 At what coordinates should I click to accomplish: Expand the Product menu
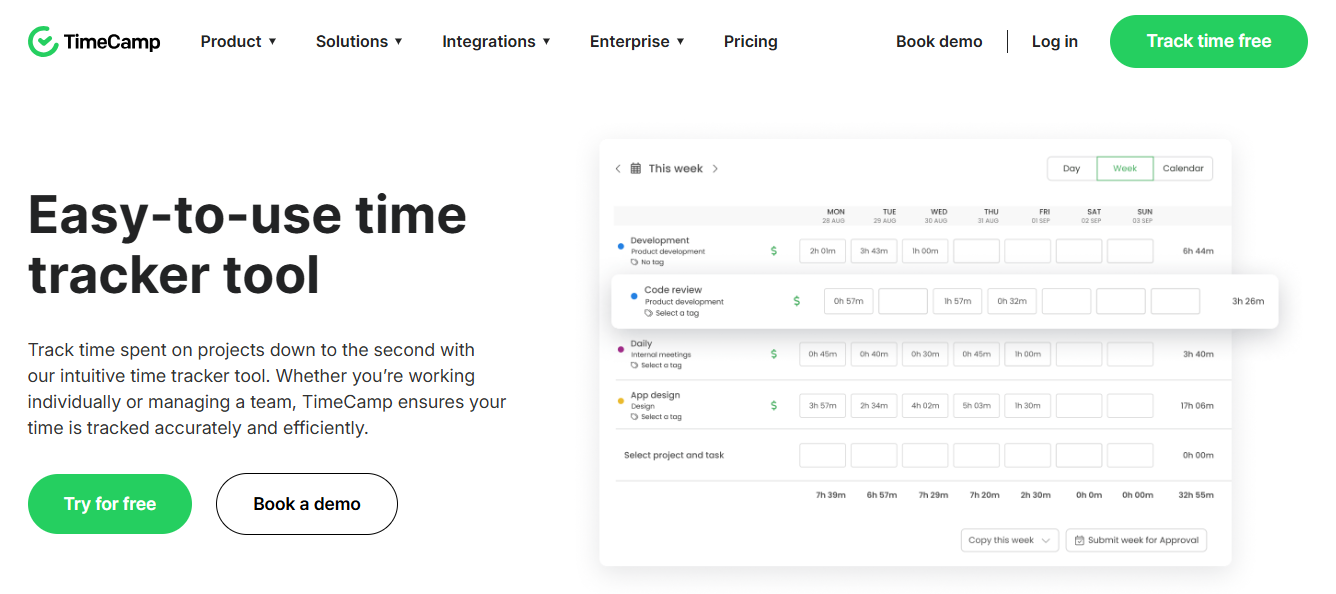click(239, 41)
